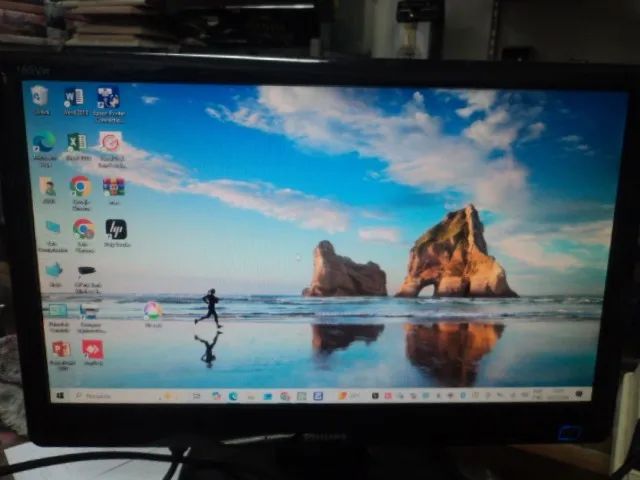
Task: Launch the Chrome shortcut next to the HP icon
Action: [84, 235]
